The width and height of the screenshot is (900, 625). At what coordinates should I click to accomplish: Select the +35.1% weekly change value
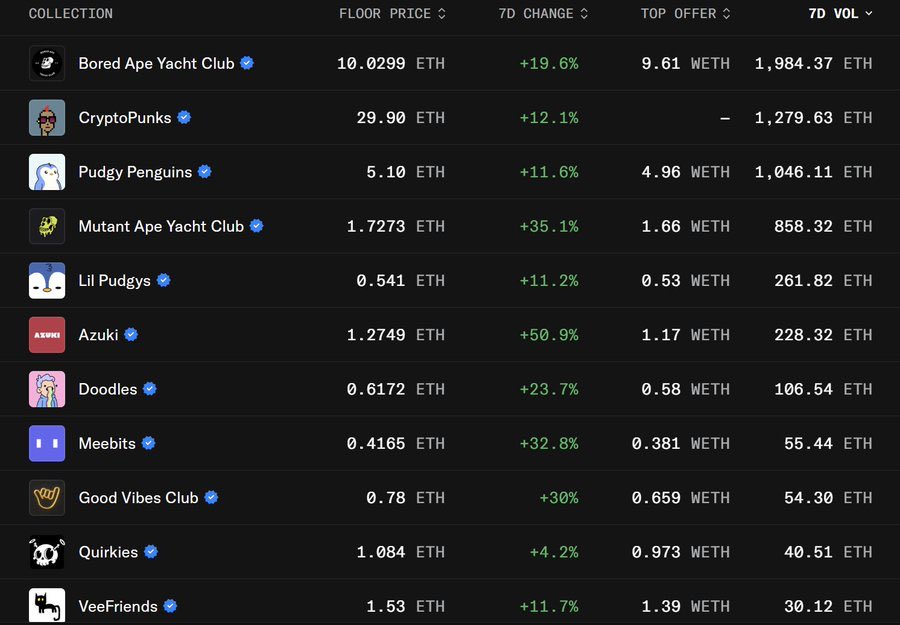coord(549,226)
